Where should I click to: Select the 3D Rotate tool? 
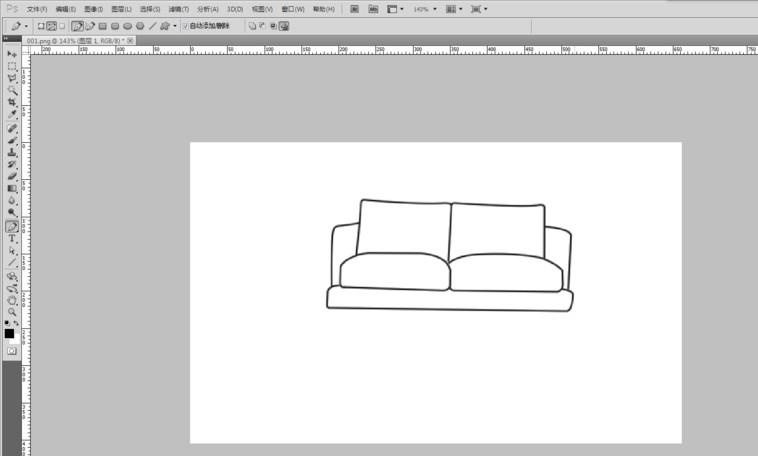coord(12,277)
